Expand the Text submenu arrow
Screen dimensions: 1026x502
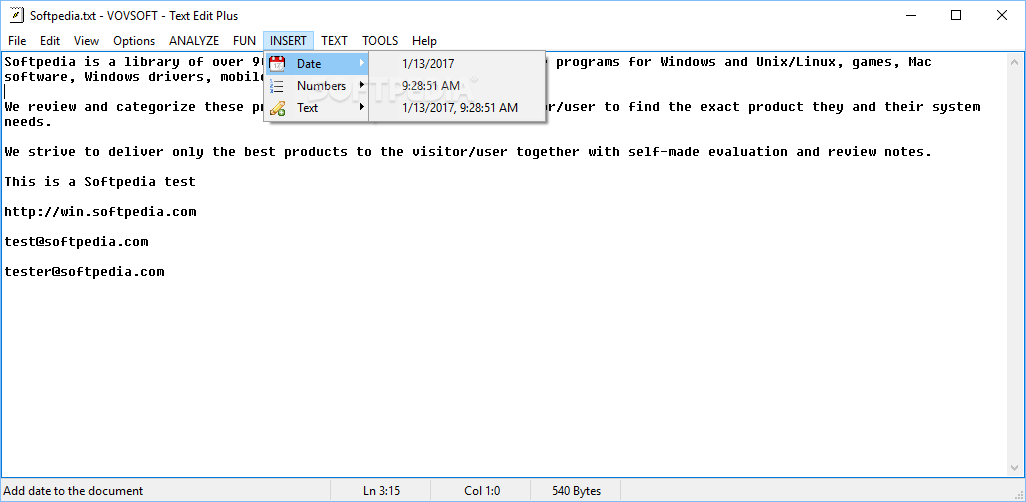click(361, 107)
